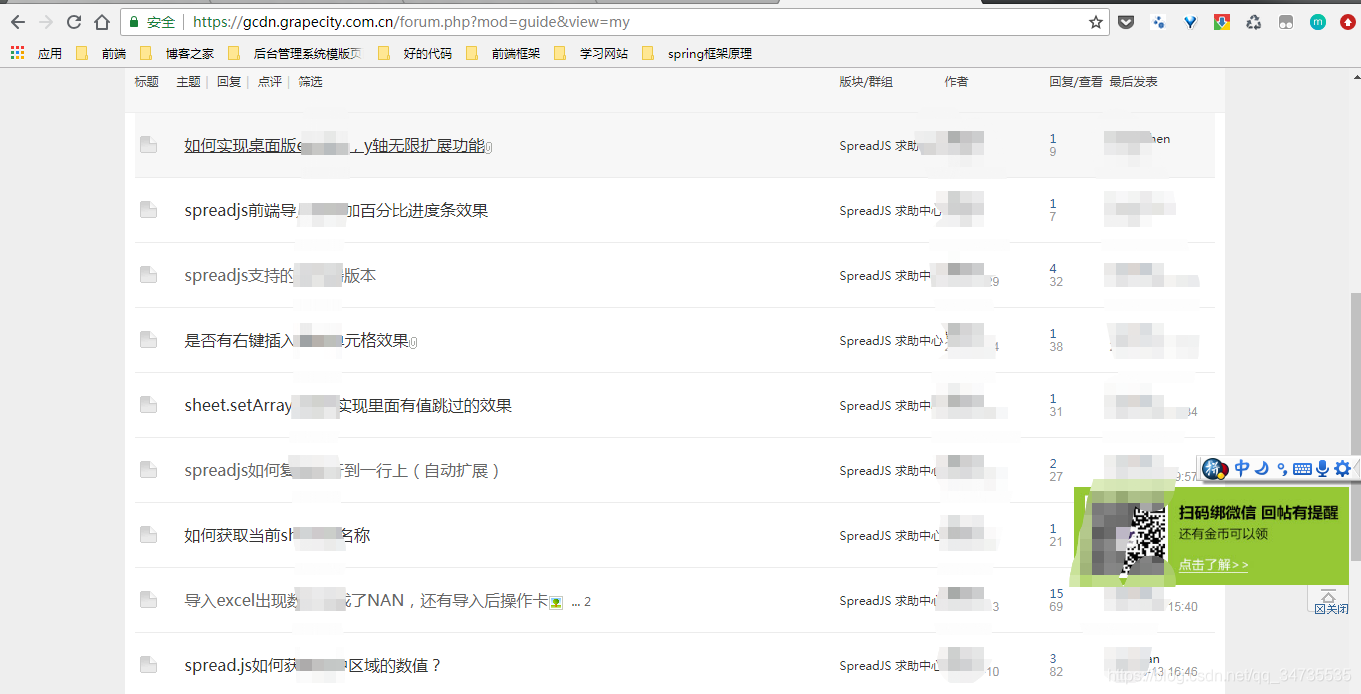Click the scrollbar up arrow
This screenshot has height=694, width=1361.
click(1355, 76)
